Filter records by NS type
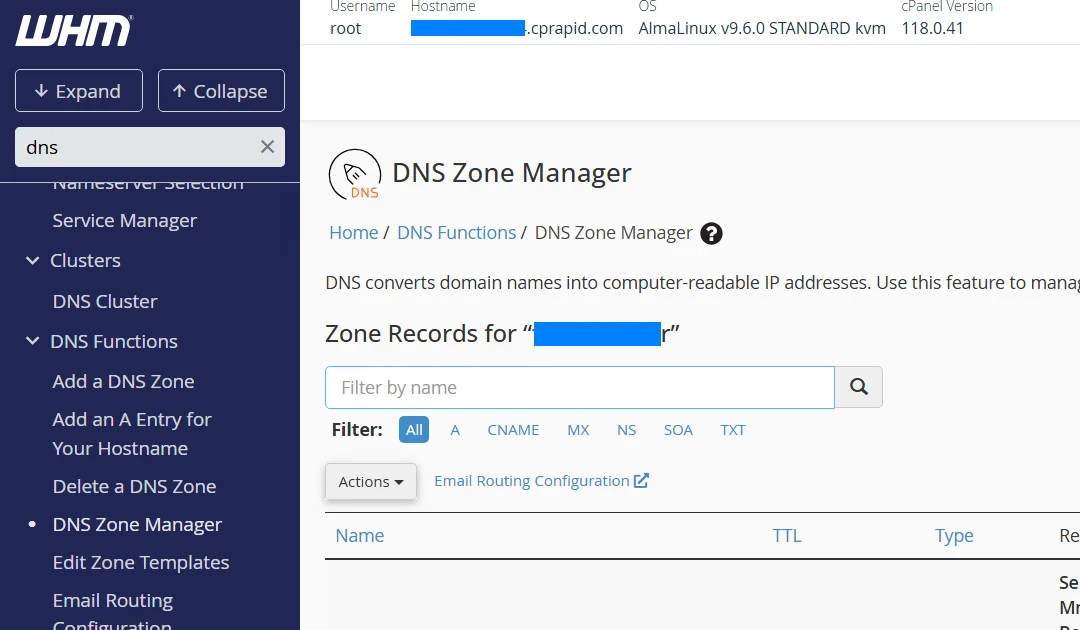 626,430
